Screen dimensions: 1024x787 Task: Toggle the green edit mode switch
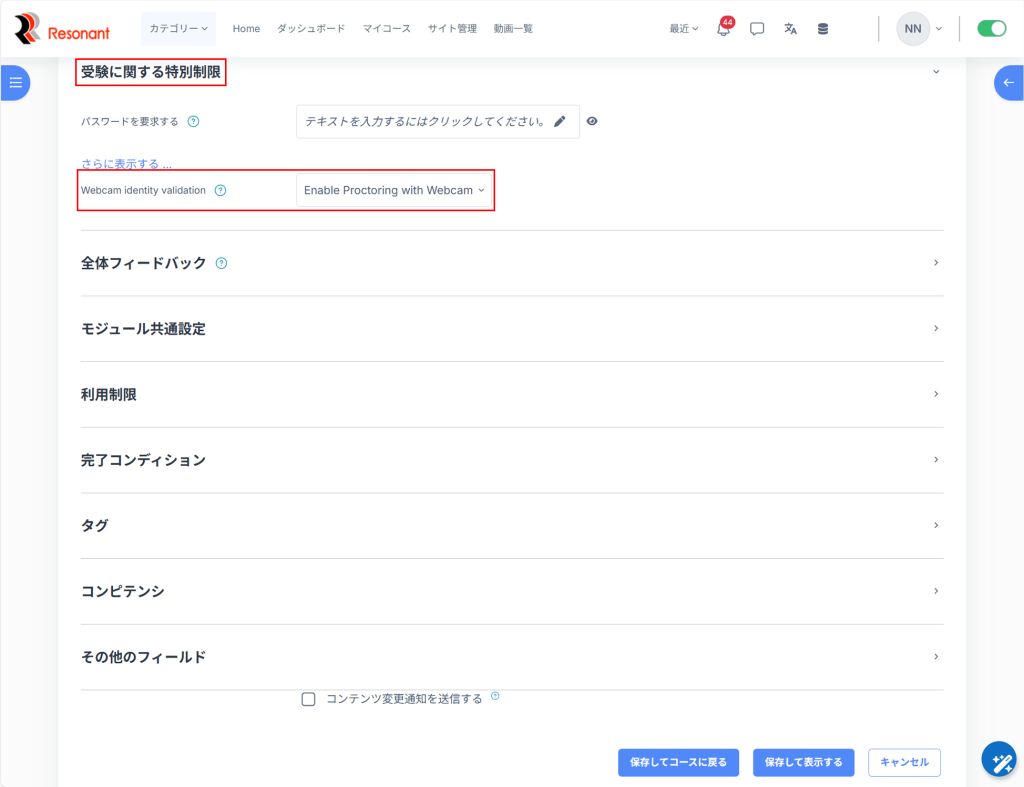tap(991, 29)
